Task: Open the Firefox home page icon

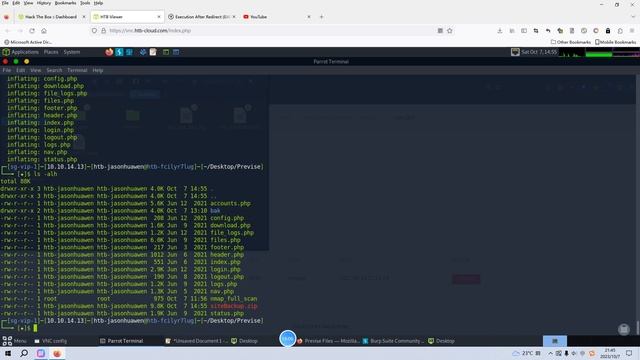Action: [x=44, y=31]
